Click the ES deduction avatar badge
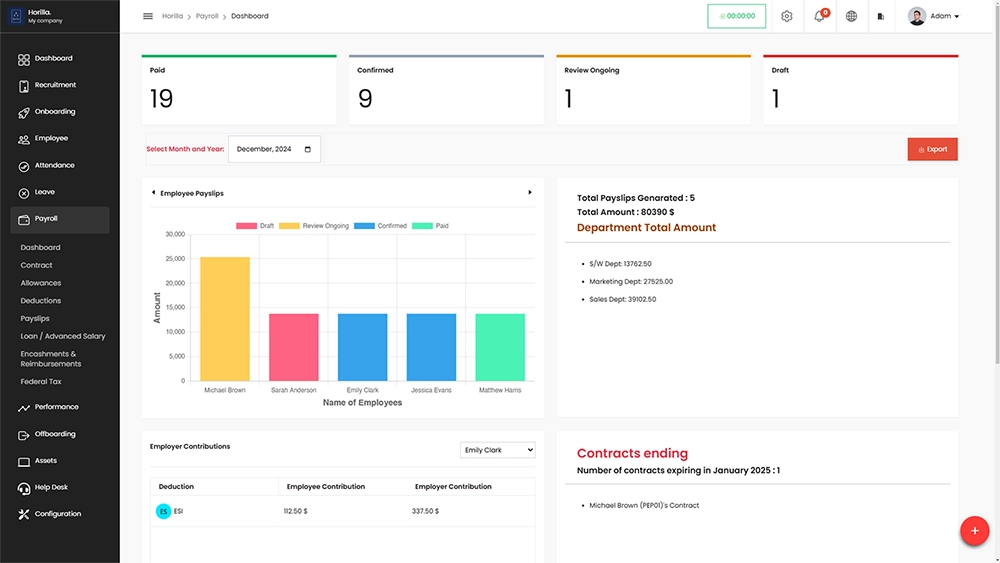1000x563 pixels. [163, 511]
